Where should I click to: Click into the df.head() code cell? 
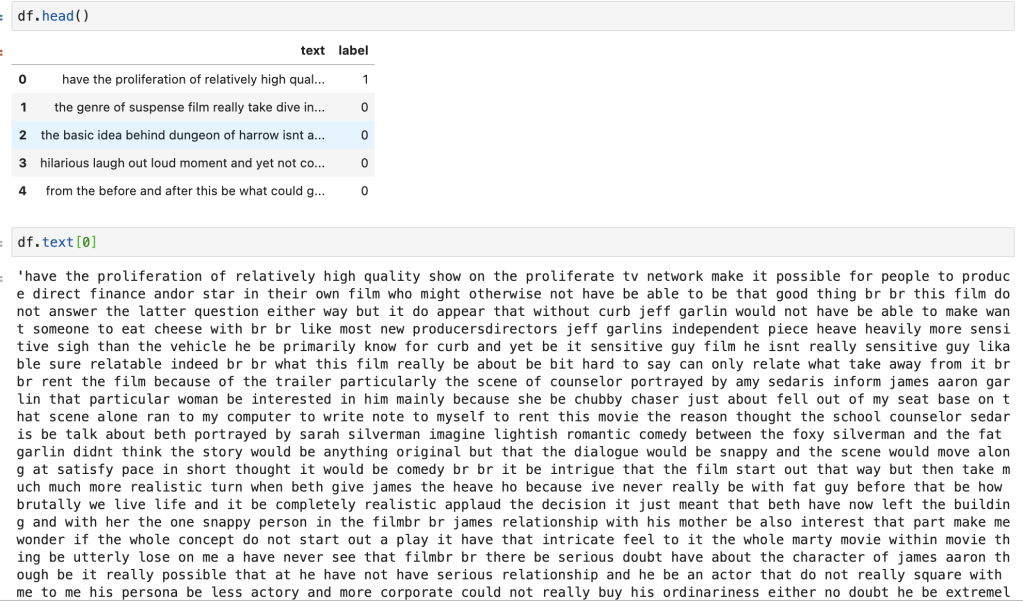(500, 16)
